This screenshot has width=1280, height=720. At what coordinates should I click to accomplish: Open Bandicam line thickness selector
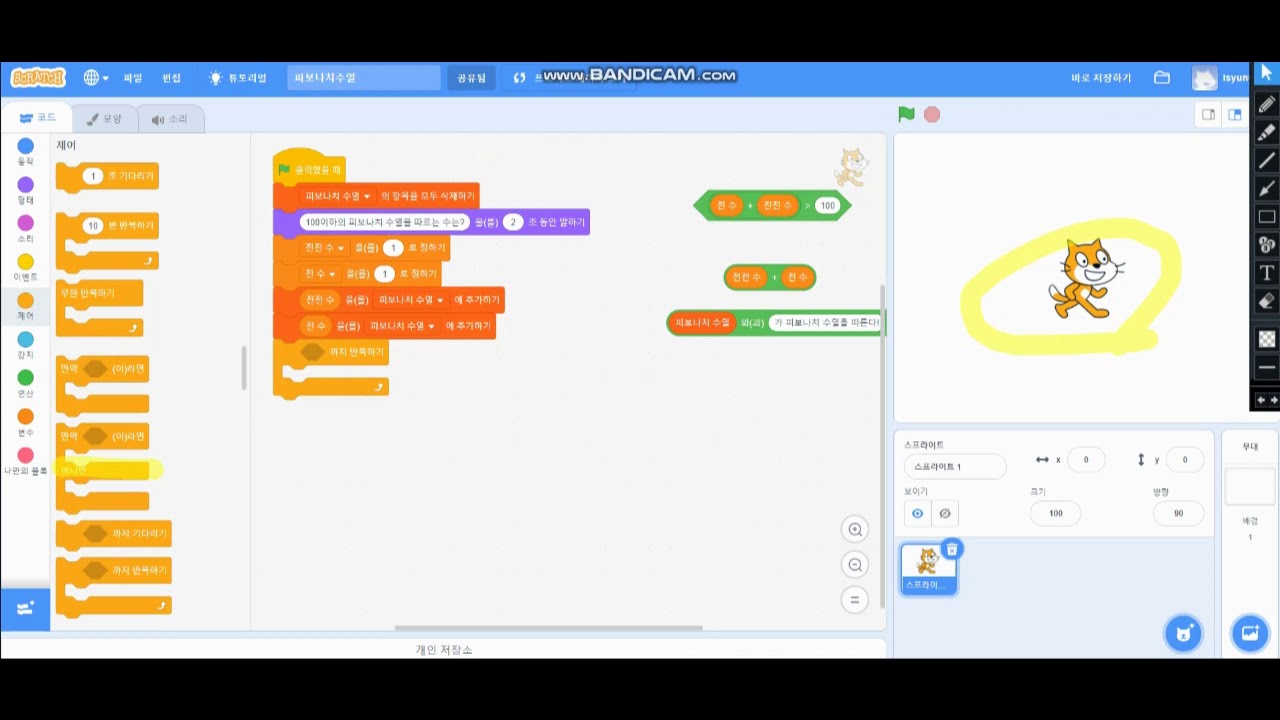1266,368
